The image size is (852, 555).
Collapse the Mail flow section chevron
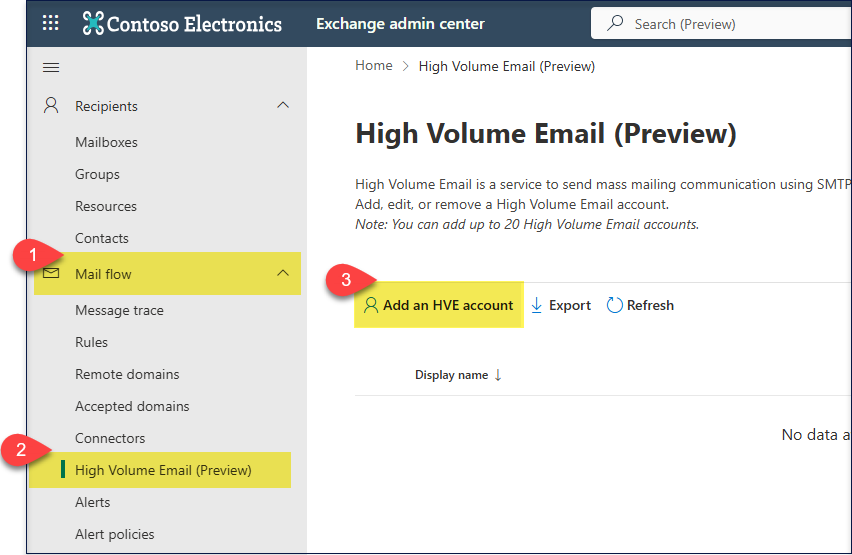(x=283, y=273)
